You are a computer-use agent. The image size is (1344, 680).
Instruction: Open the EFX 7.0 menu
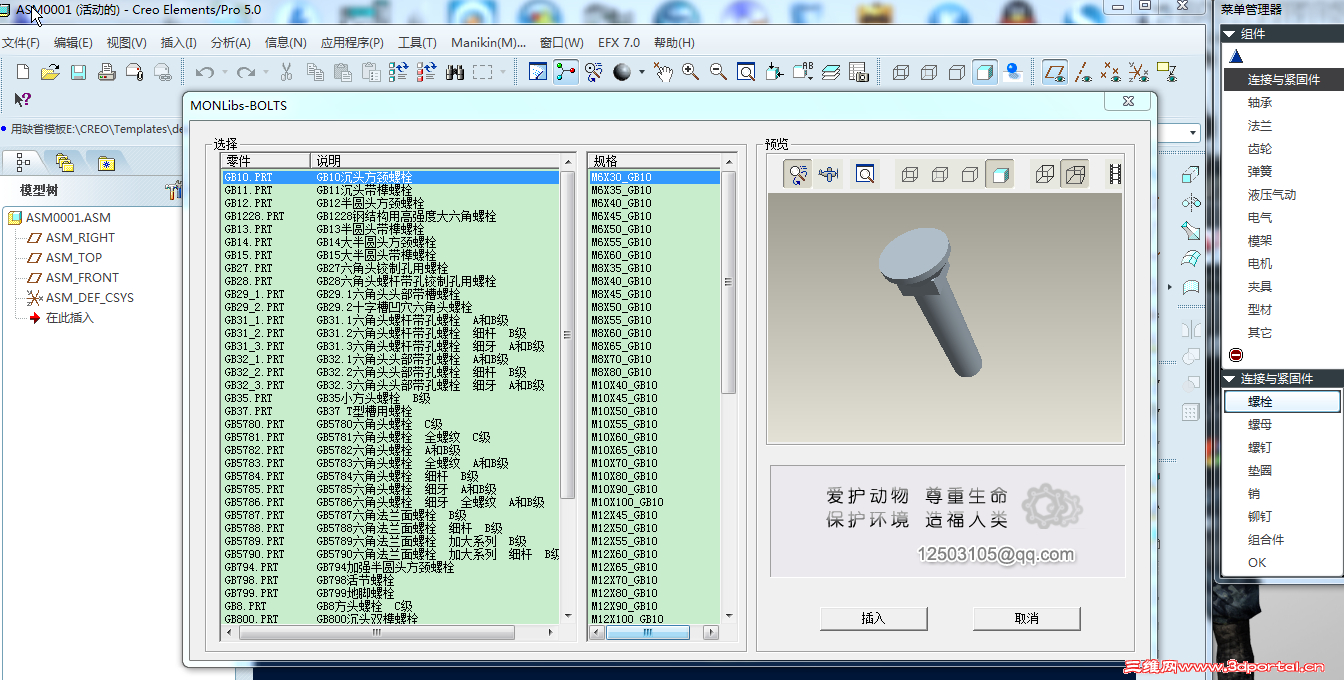tap(619, 43)
